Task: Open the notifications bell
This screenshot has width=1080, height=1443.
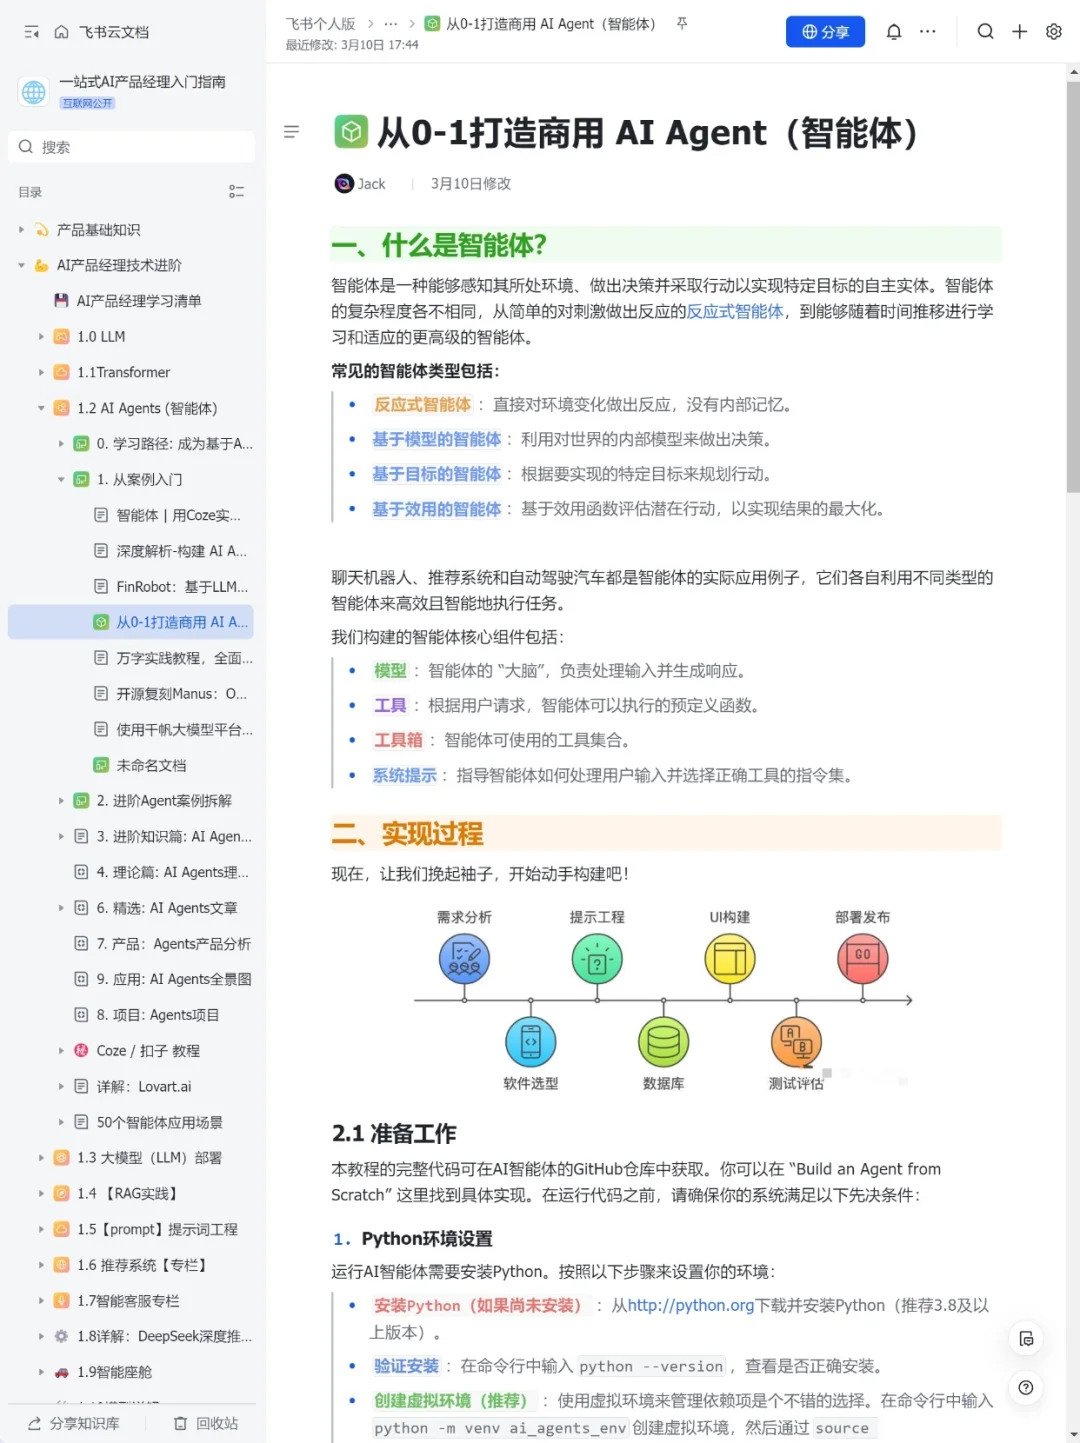Action: point(893,31)
